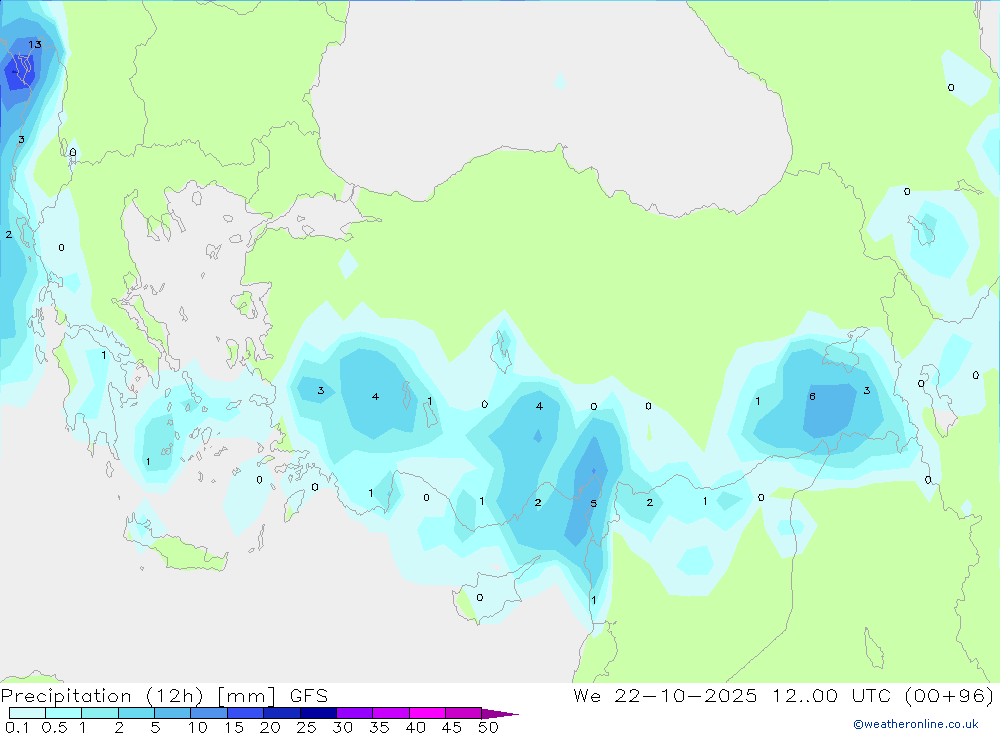
Task: Pick the 40–45 mm magenta legend swatch
Action: point(427,713)
